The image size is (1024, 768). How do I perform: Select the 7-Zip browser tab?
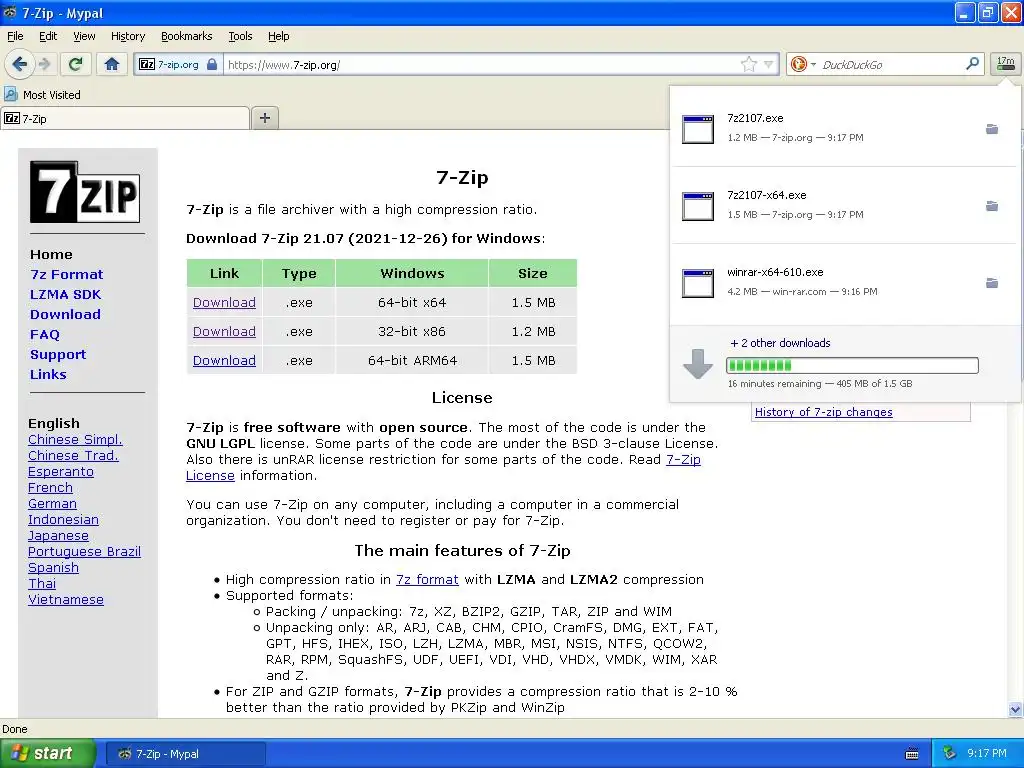(x=125, y=118)
